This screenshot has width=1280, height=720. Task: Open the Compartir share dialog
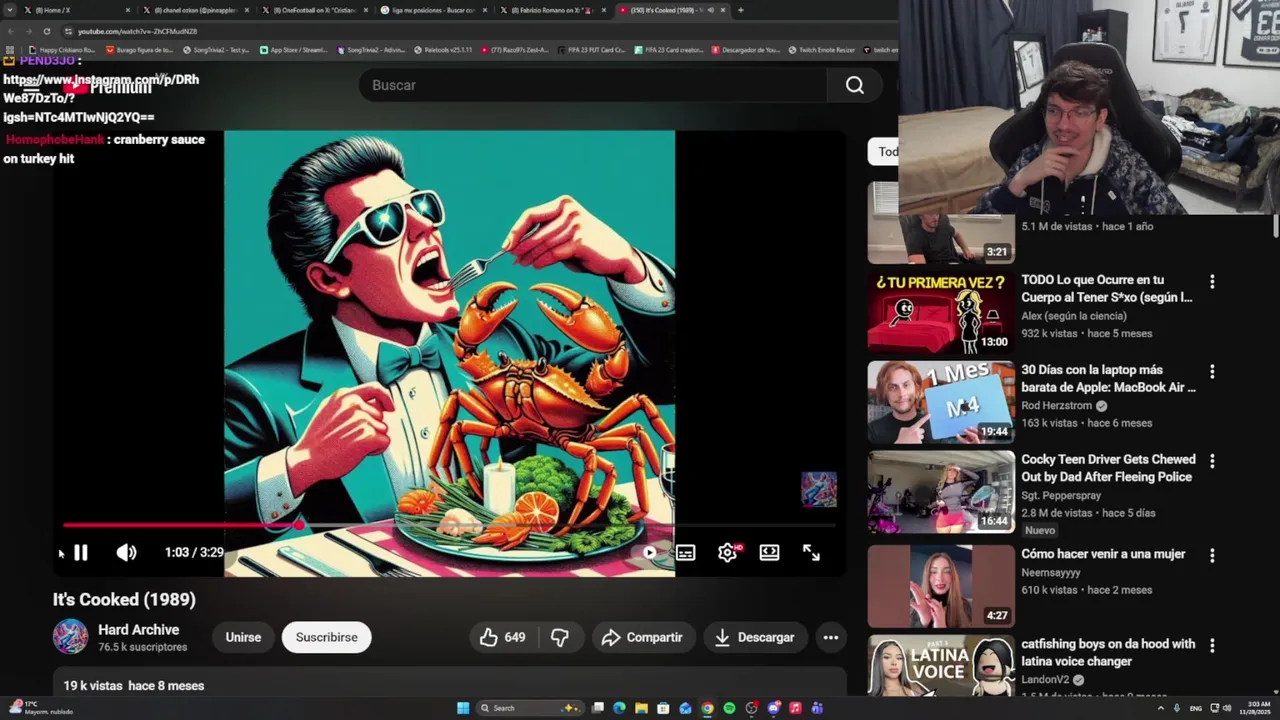click(642, 637)
